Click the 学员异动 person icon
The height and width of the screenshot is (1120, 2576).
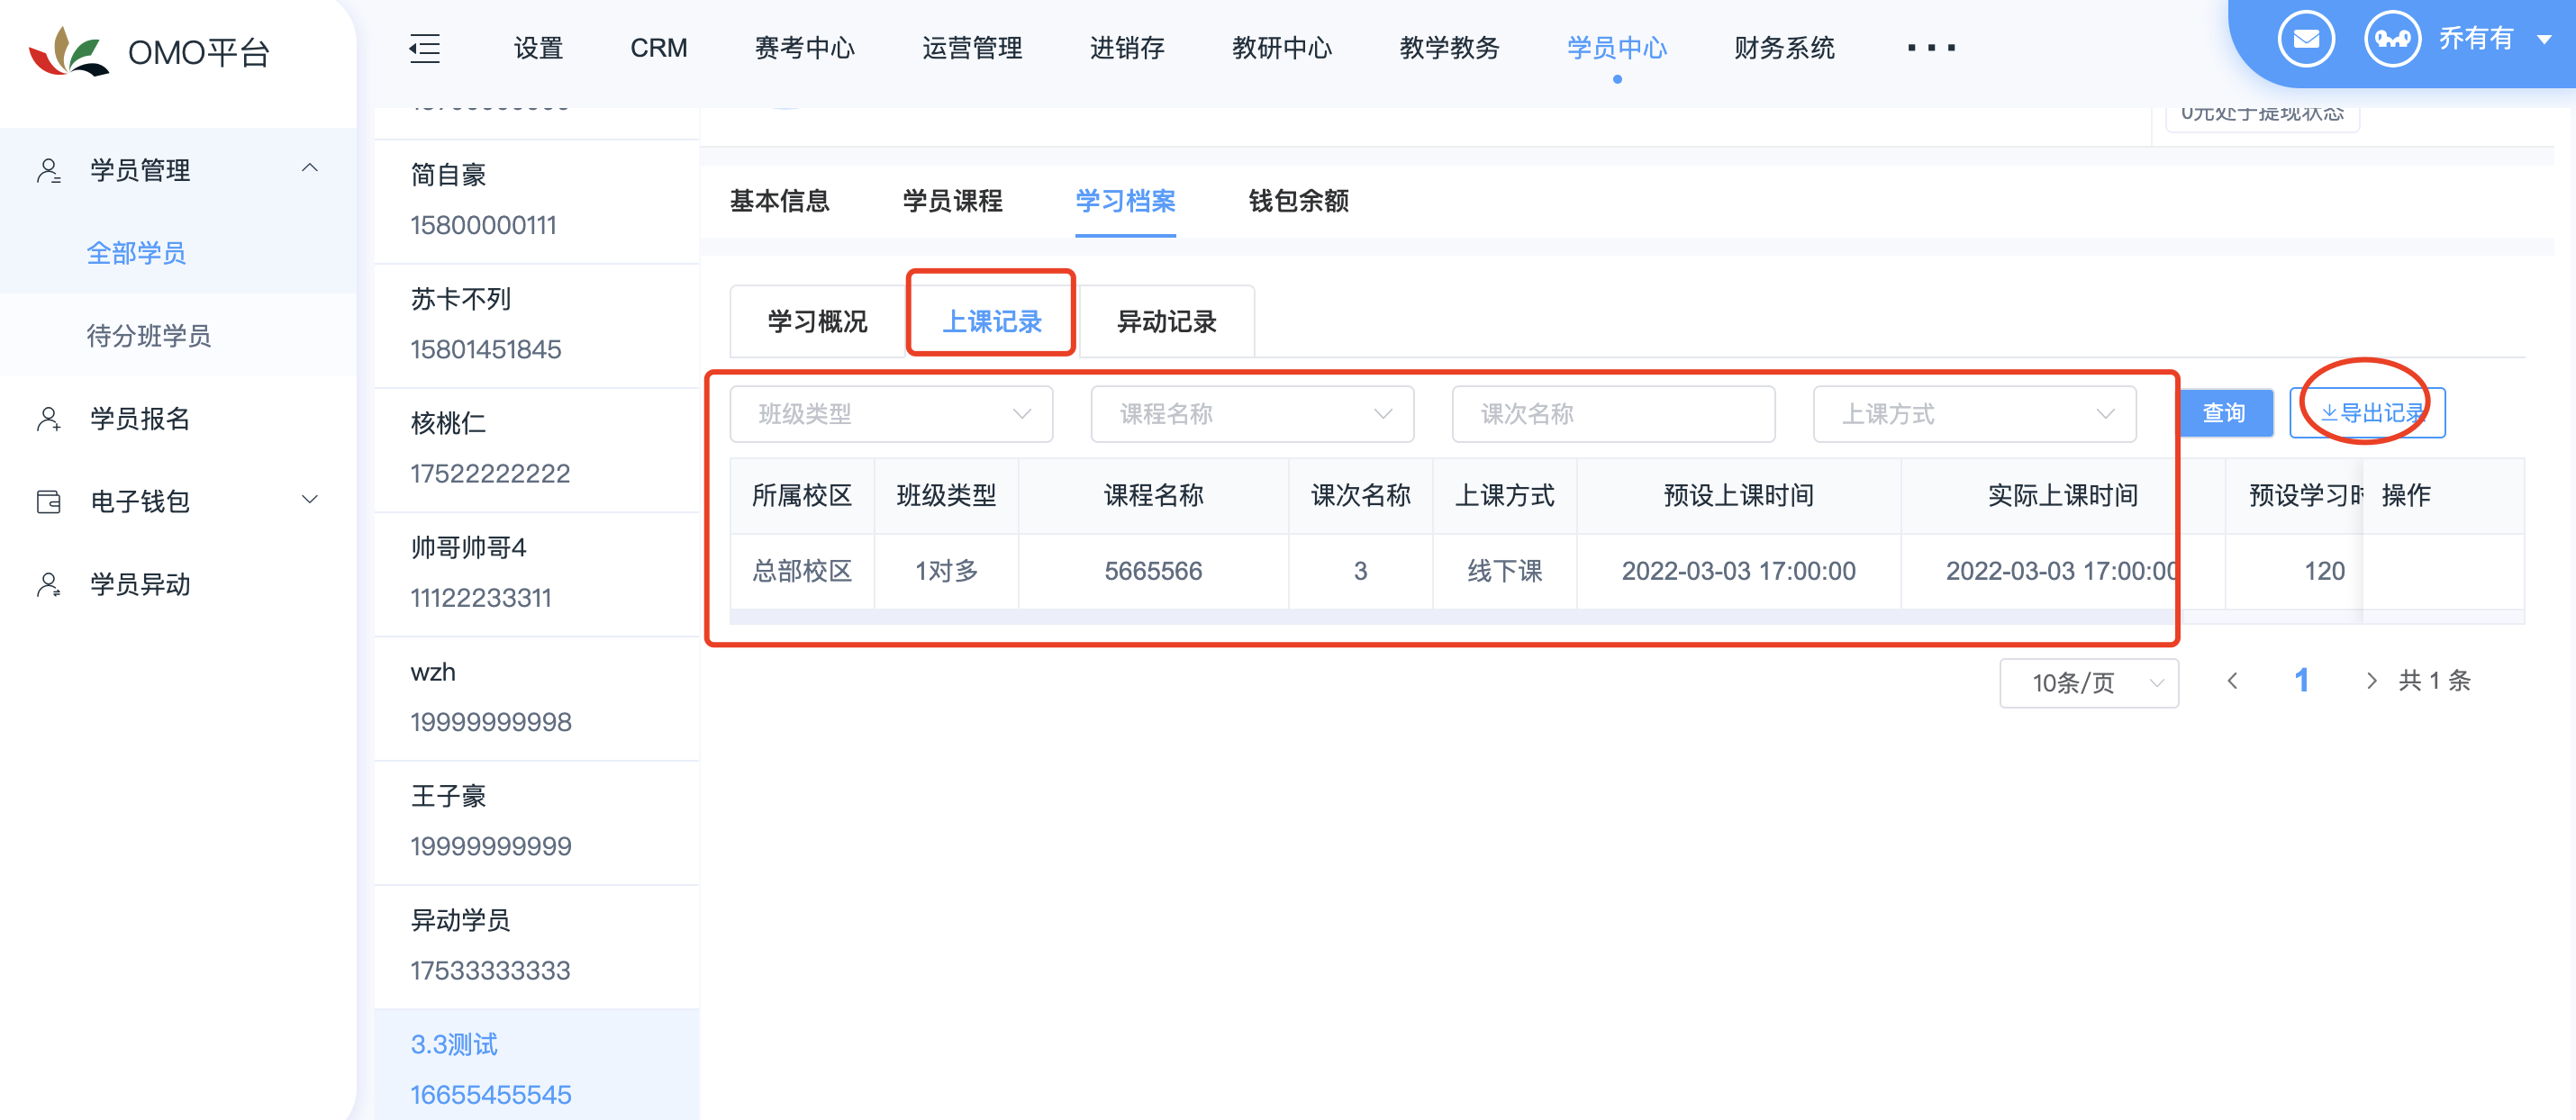tap(49, 585)
